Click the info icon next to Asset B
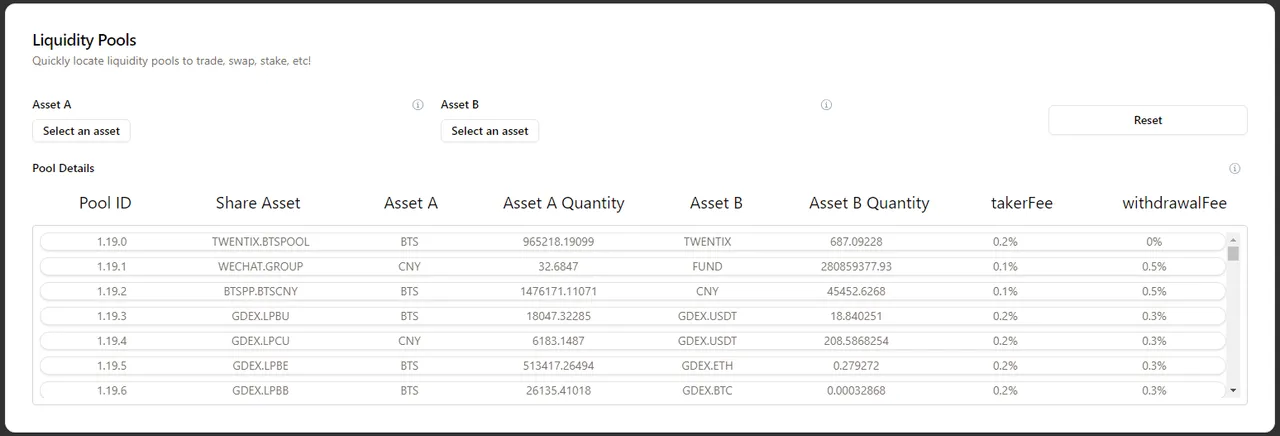Screen dimensions: 1280x436 (x=826, y=105)
